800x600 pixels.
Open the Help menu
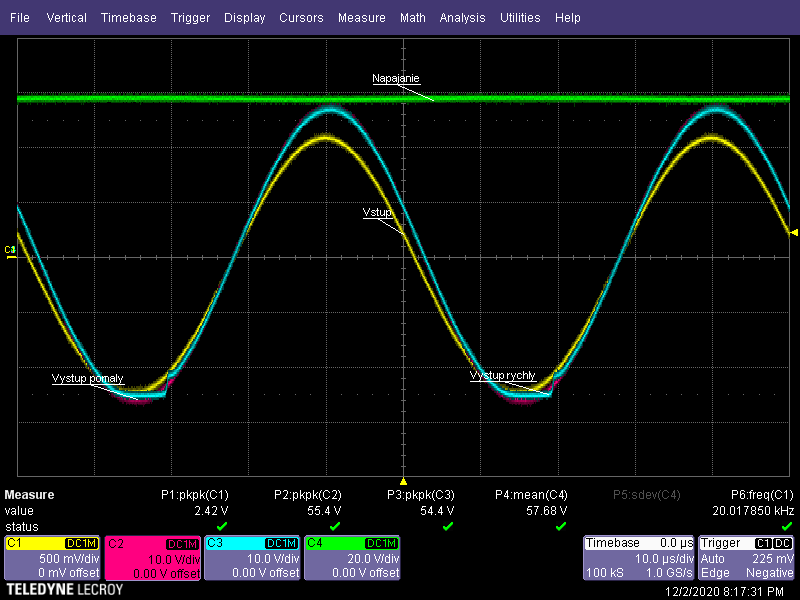click(567, 18)
